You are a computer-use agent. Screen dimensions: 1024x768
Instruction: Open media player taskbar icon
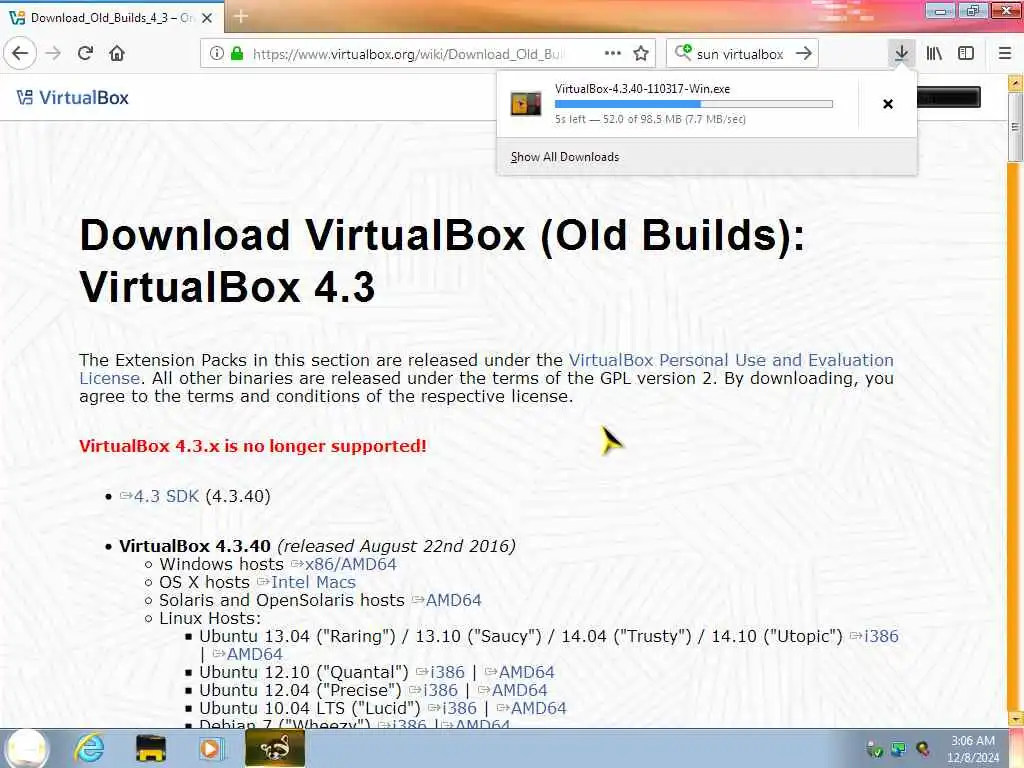tap(211, 748)
